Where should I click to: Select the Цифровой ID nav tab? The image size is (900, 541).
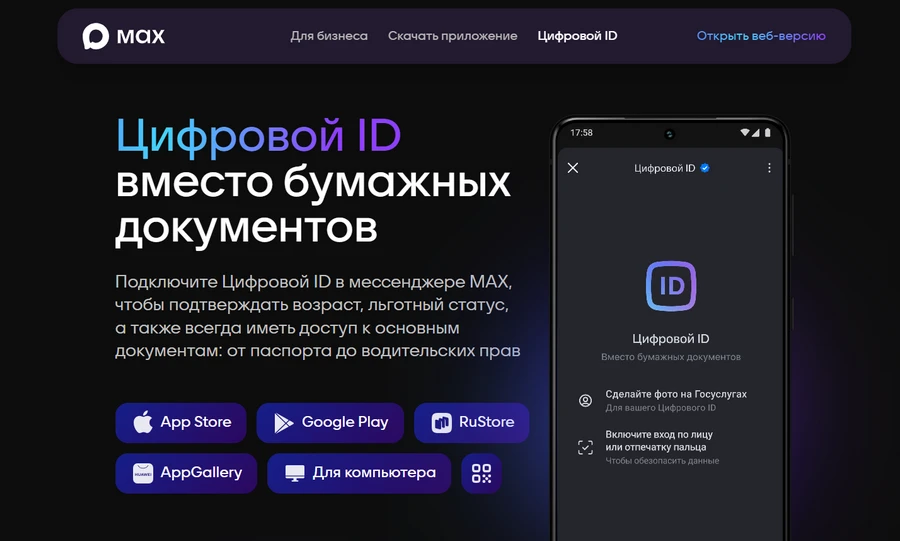click(577, 36)
